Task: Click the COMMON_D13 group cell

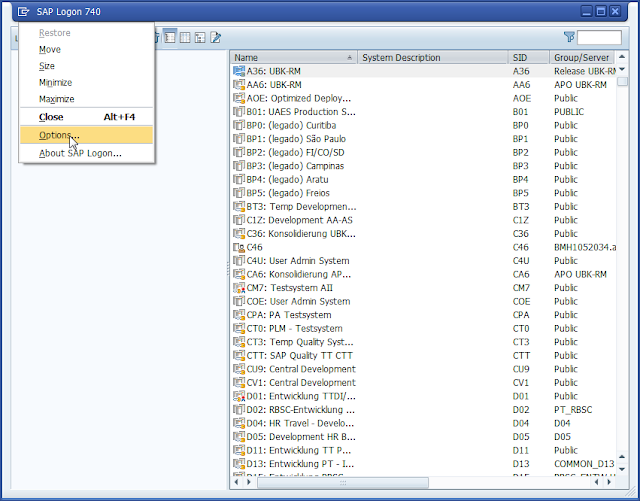Action: click(584, 464)
